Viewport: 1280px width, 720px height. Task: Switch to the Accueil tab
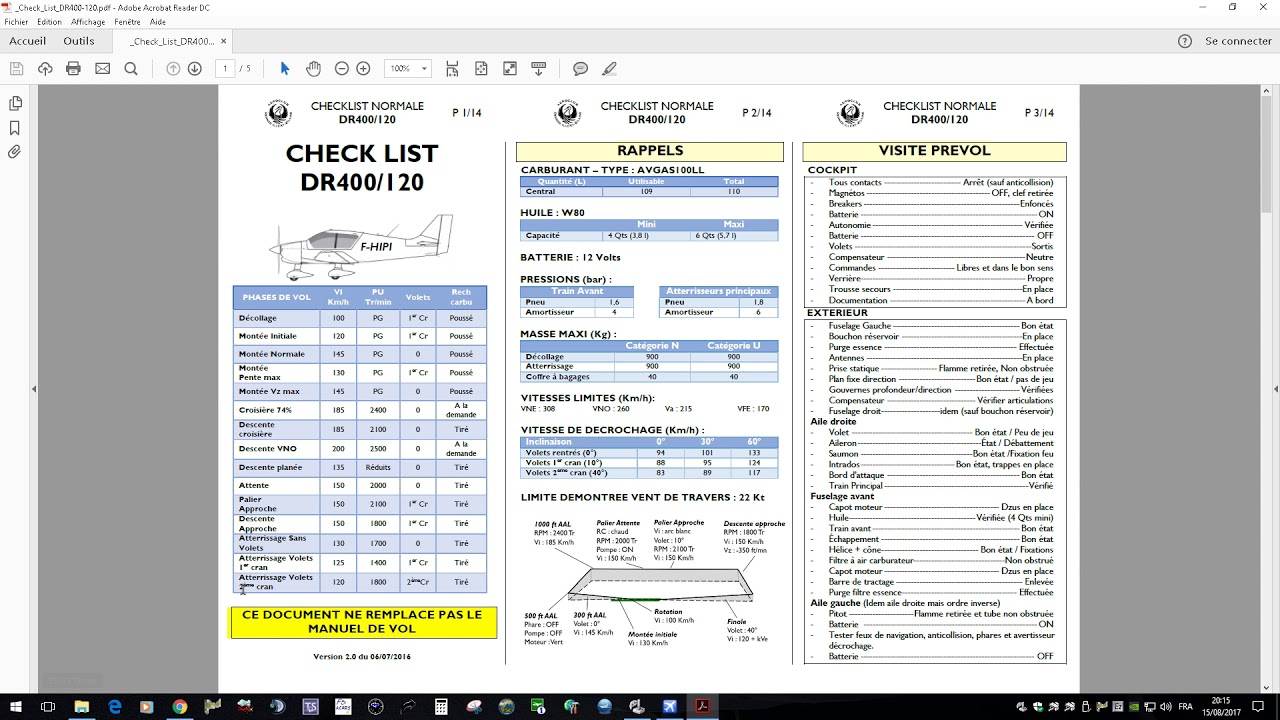(x=28, y=41)
